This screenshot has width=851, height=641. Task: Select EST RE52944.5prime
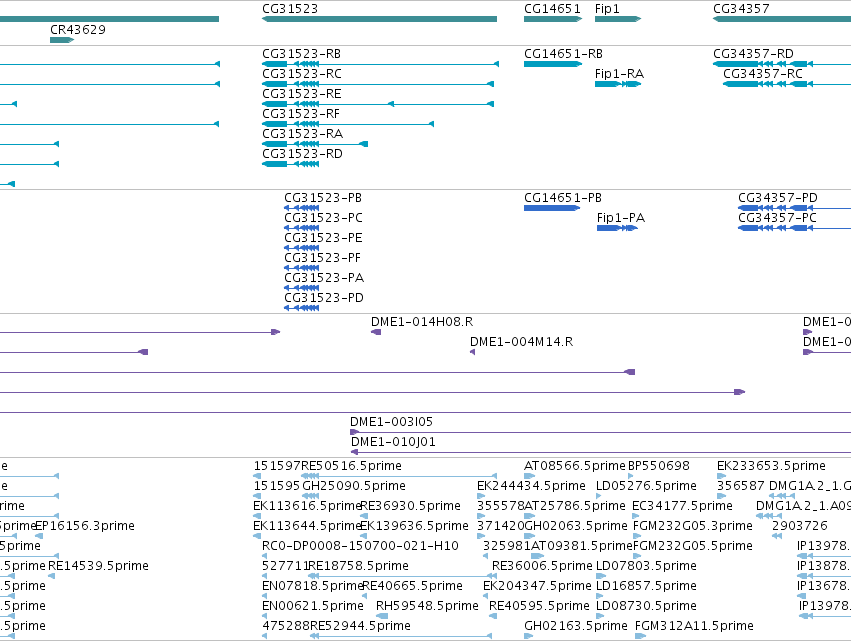(360, 626)
